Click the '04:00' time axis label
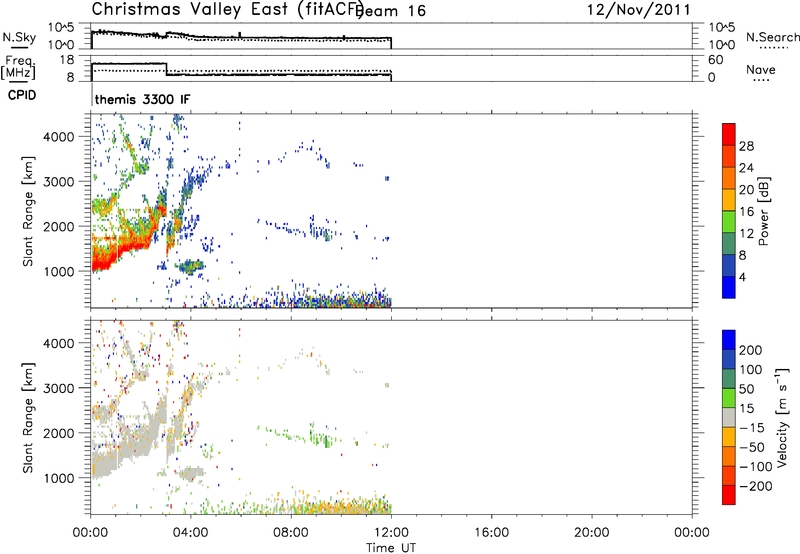Image resolution: width=800 pixels, height=554 pixels. pyautogui.click(x=191, y=533)
